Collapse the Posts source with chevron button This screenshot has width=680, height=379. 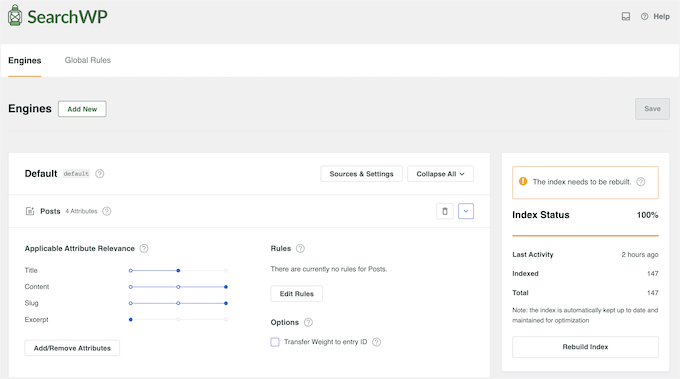click(x=466, y=211)
